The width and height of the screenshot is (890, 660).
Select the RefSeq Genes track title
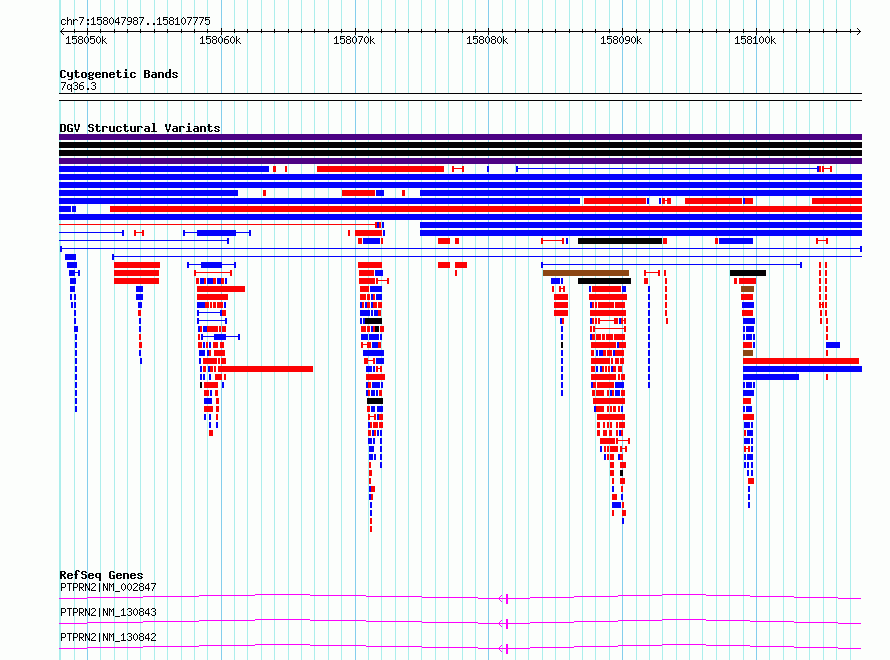pos(101,575)
